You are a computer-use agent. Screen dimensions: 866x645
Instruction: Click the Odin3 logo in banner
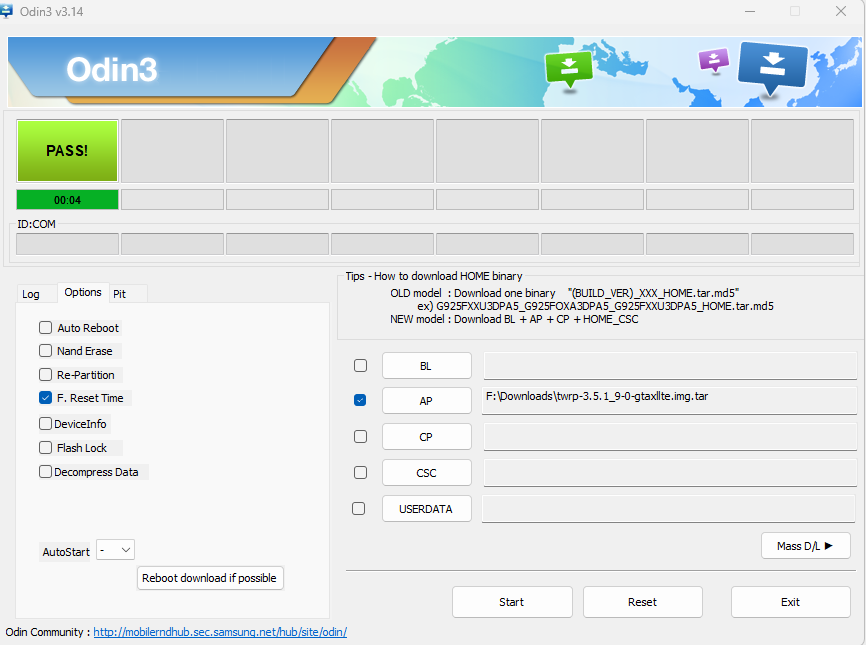point(111,69)
